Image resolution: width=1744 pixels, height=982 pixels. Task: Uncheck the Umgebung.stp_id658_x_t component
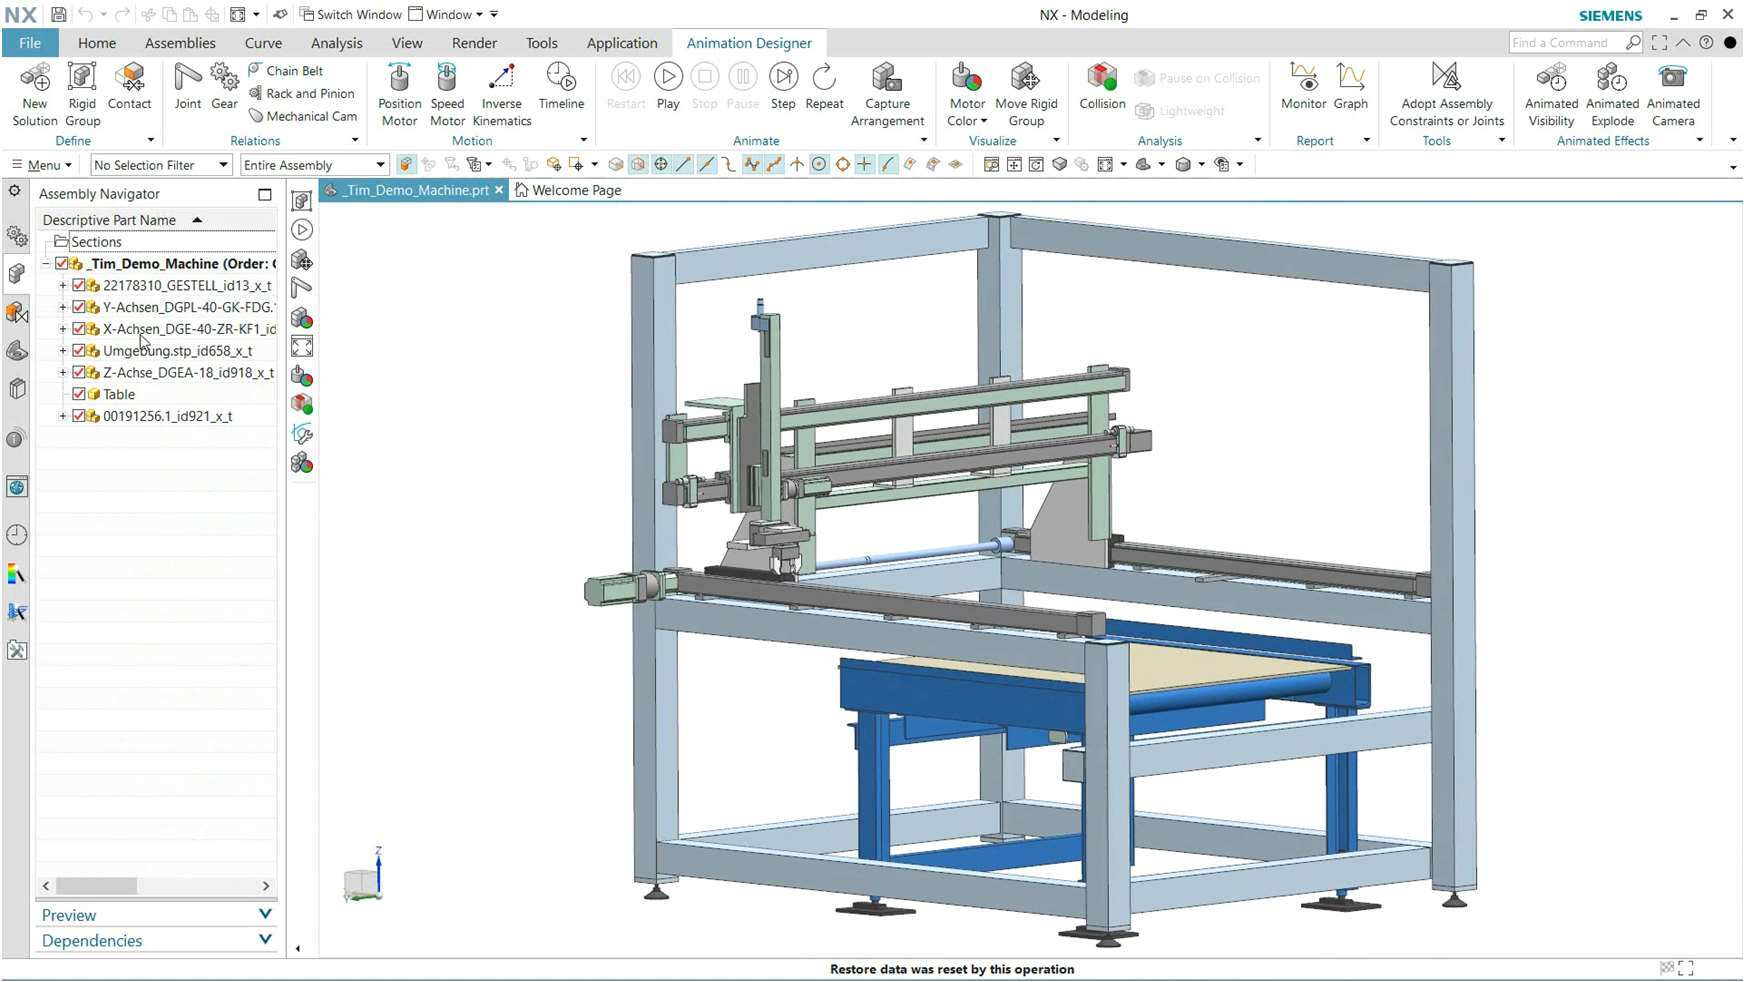click(80, 351)
